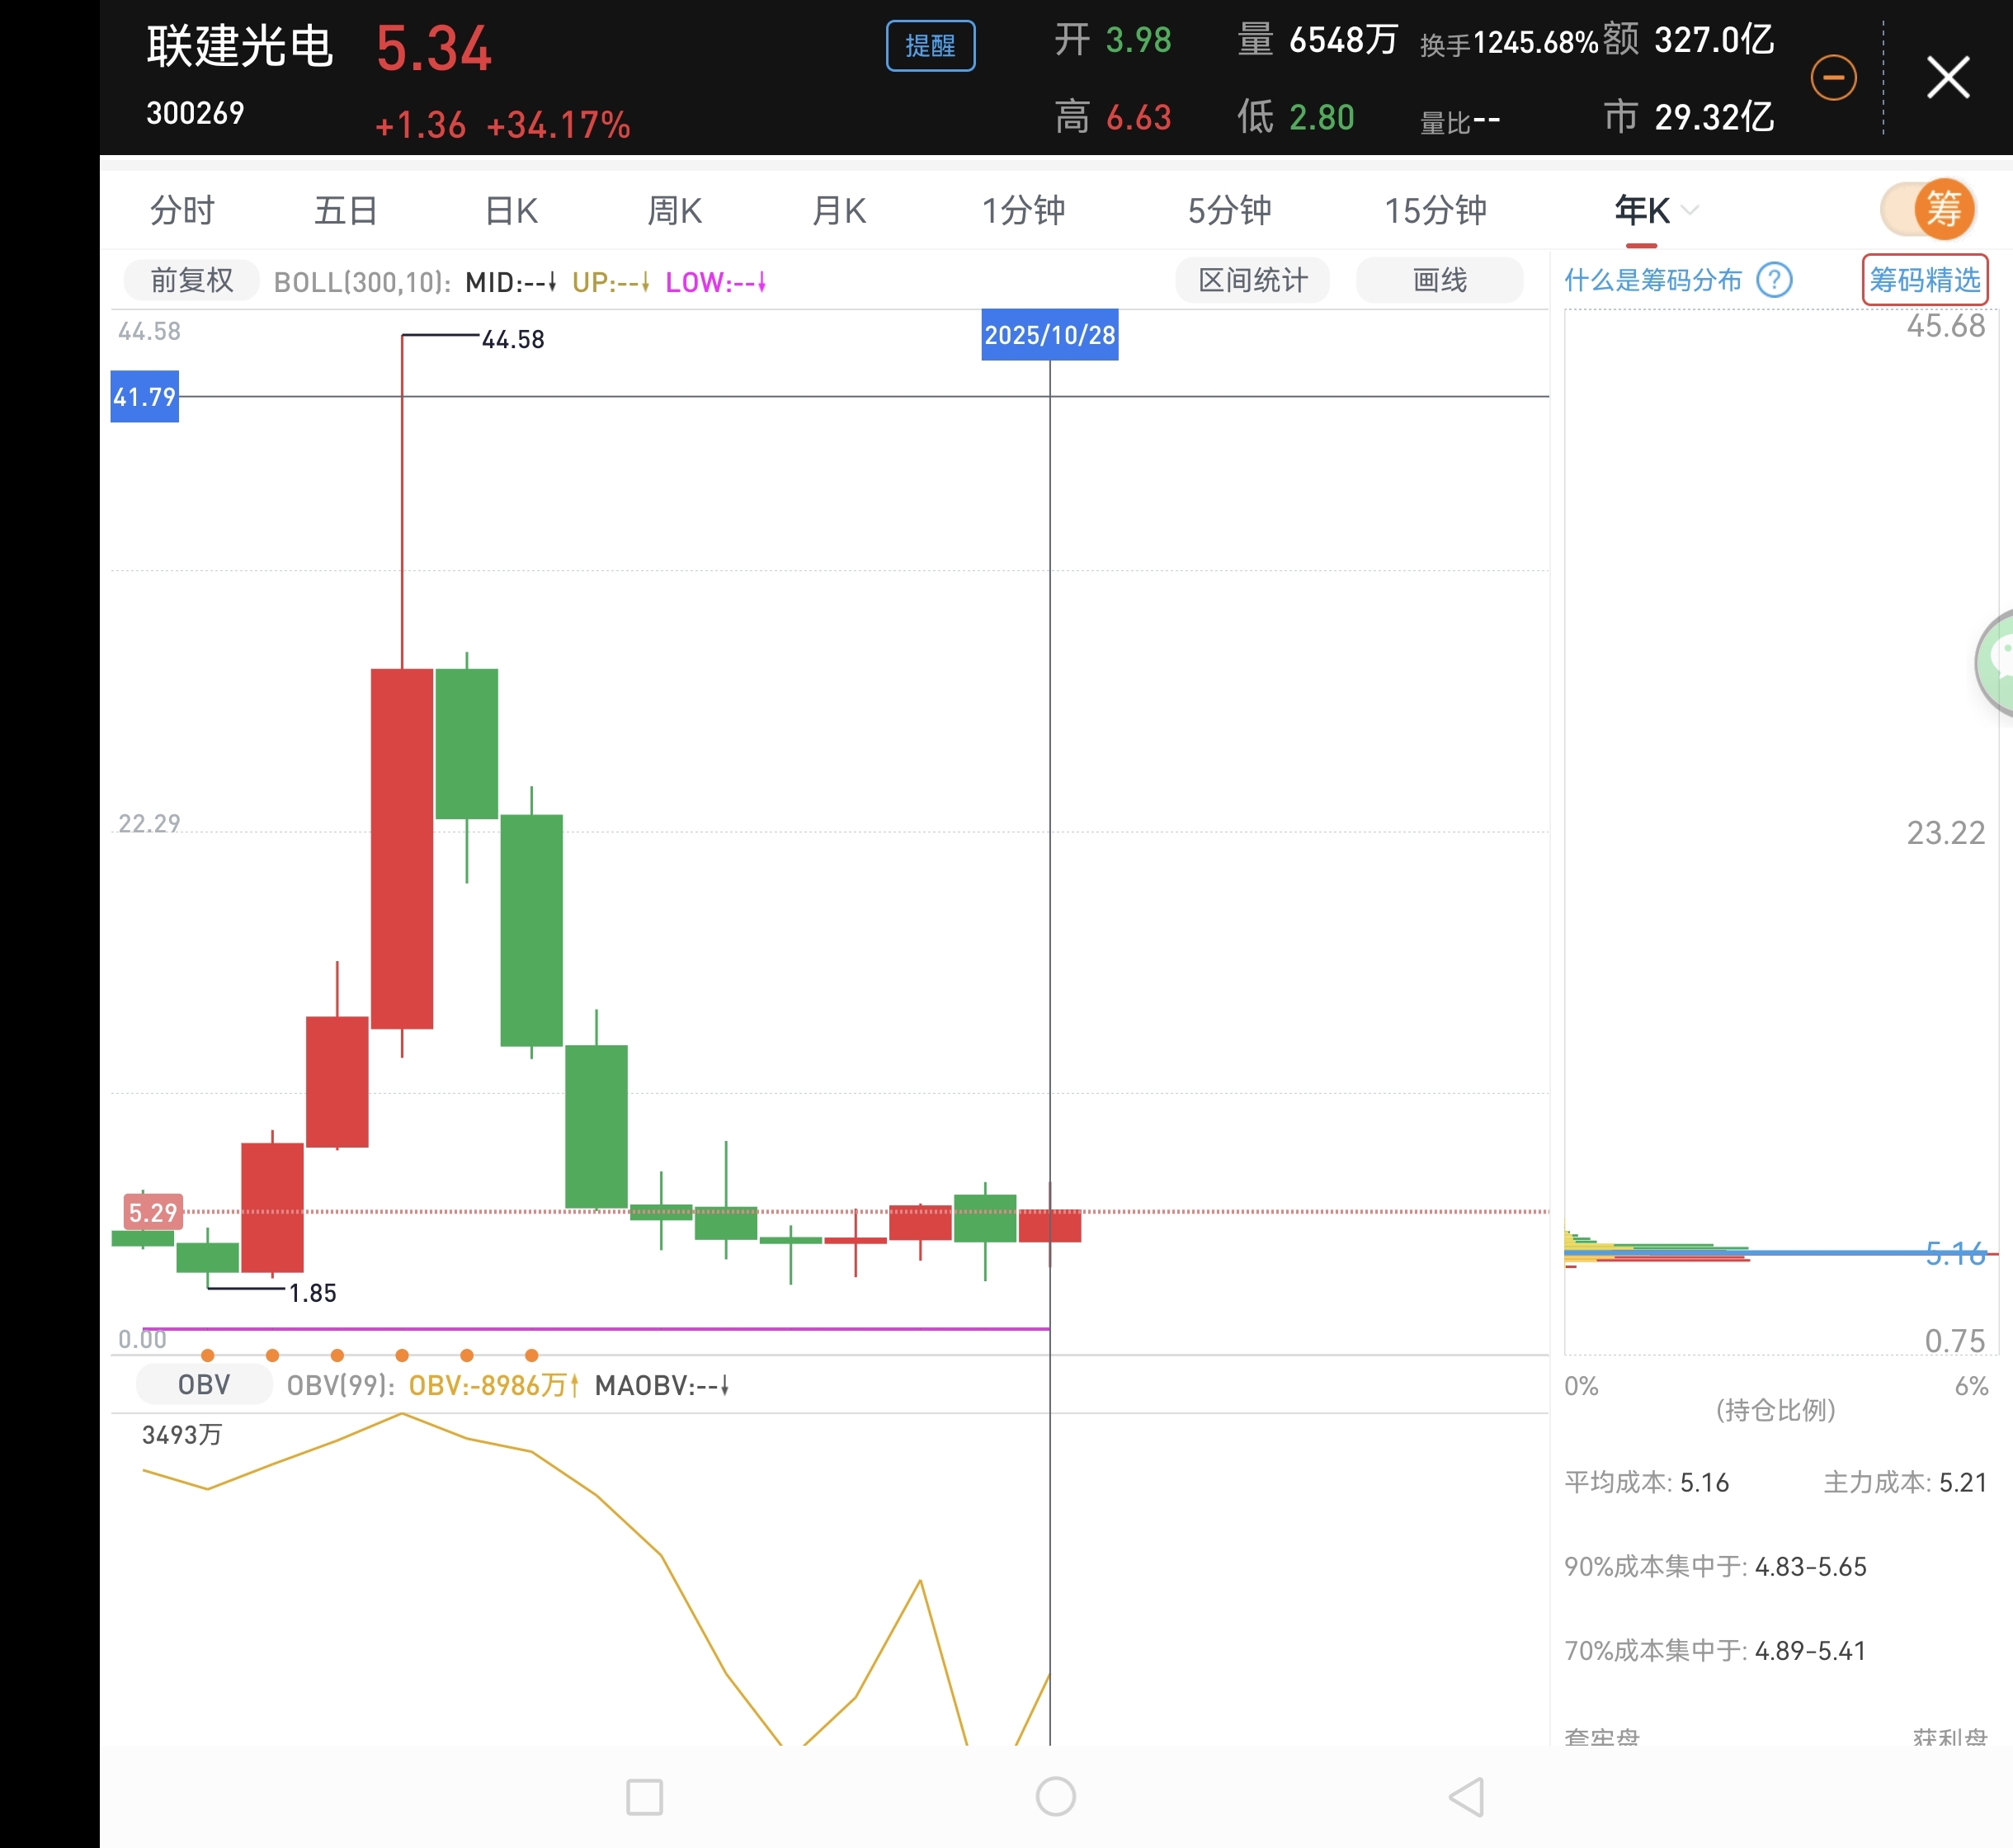Viewport: 2013px width, 1848px height.
Task: Open the OBV indicator selector
Action: 204,1385
